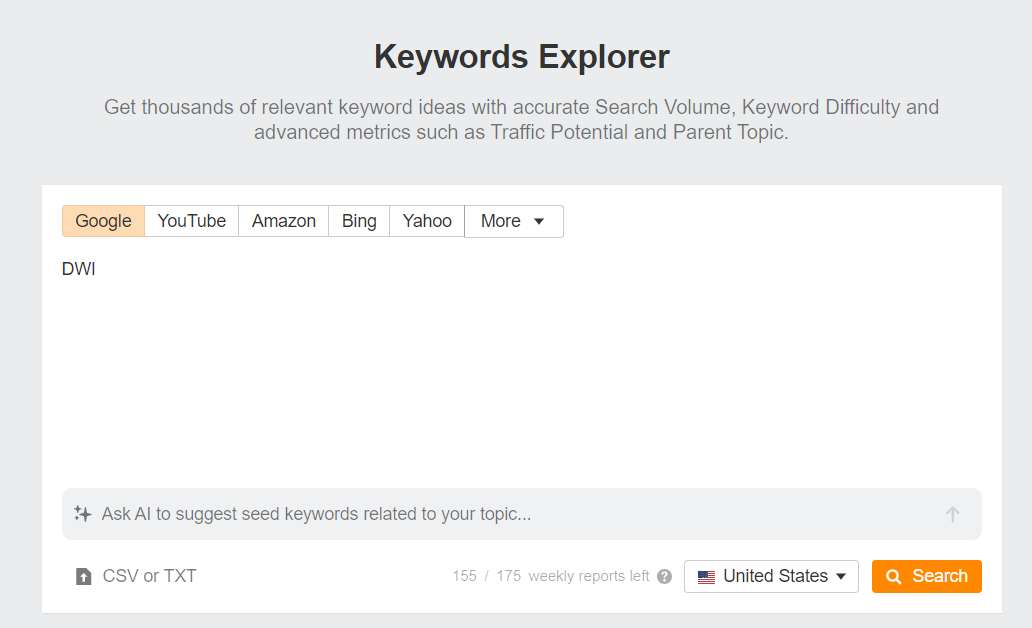
Task: Choose the Bing search engine tab
Action: 359,221
